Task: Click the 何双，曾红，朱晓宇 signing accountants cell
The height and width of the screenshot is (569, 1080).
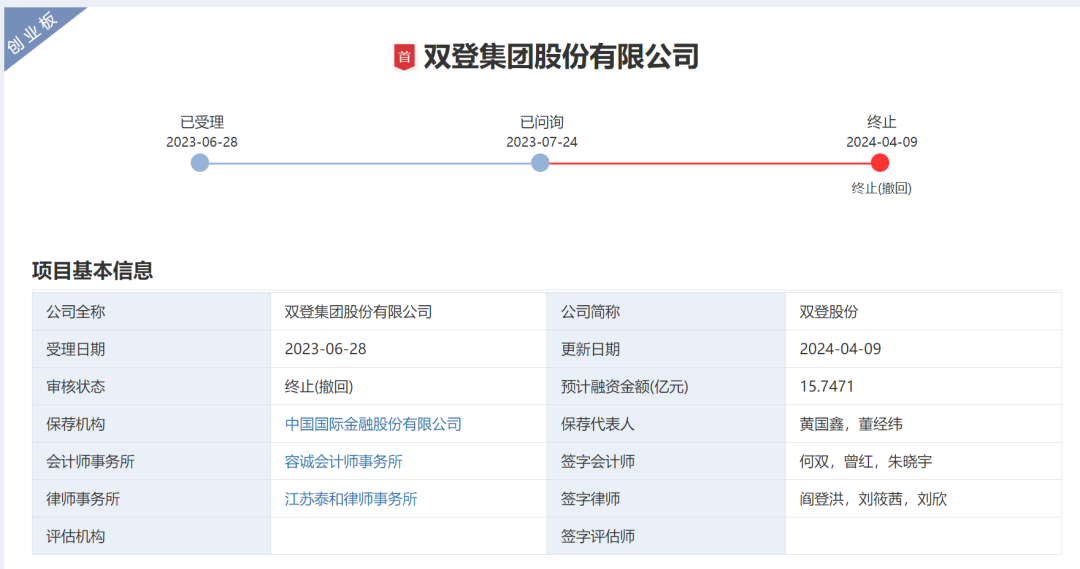Action: (x=865, y=461)
